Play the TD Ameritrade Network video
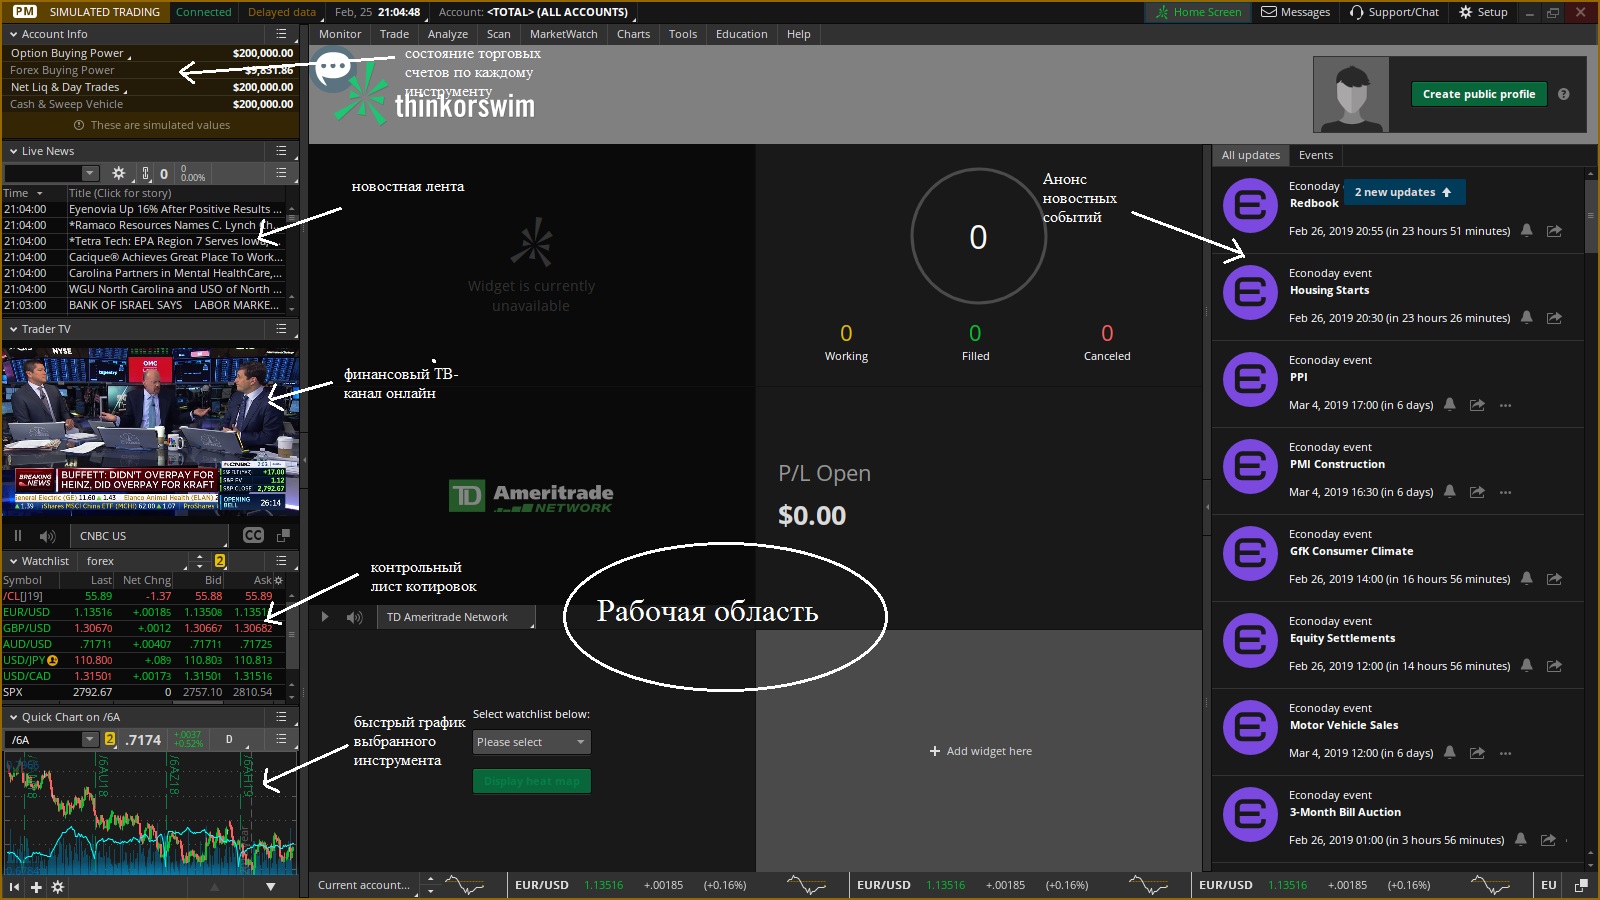Viewport: 1600px width, 900px height. [325, 617]
